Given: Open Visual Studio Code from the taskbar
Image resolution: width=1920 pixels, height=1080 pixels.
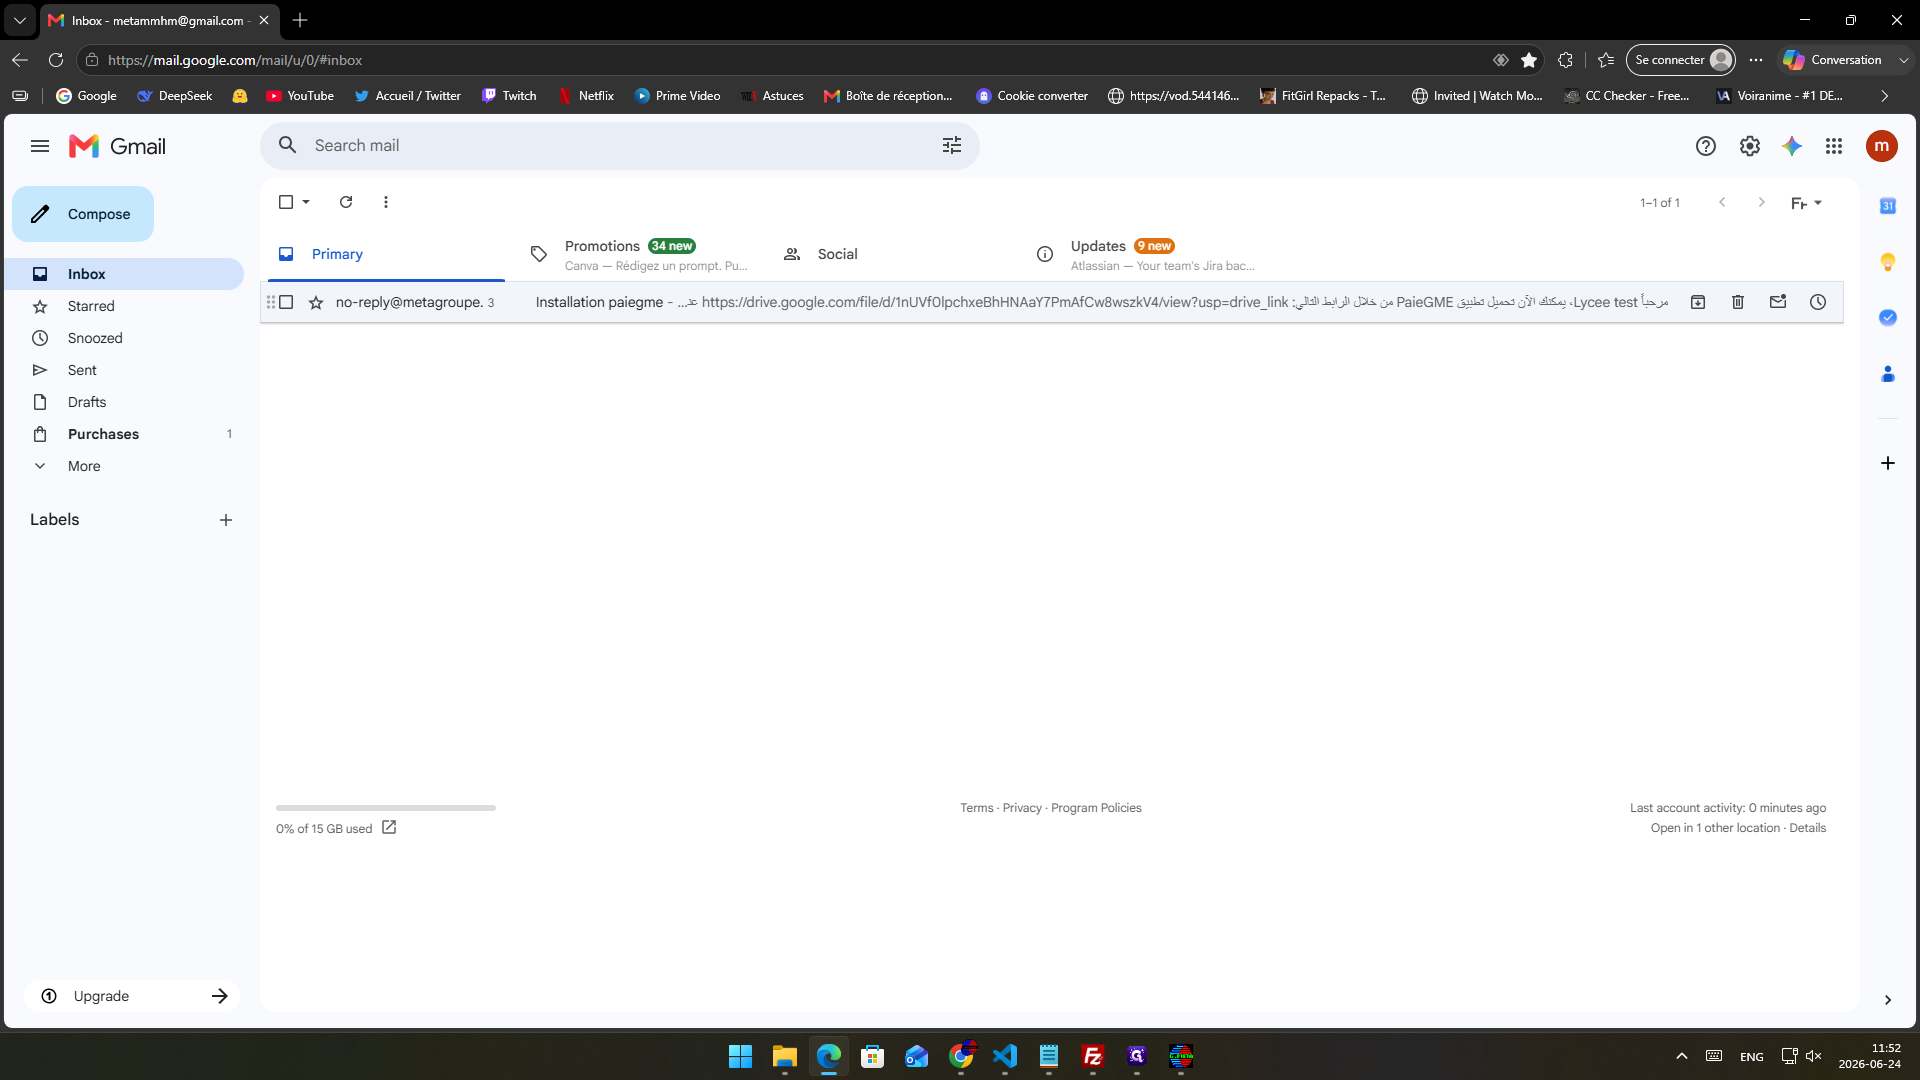Looking at the screenshot, I should (1005, 1056).
